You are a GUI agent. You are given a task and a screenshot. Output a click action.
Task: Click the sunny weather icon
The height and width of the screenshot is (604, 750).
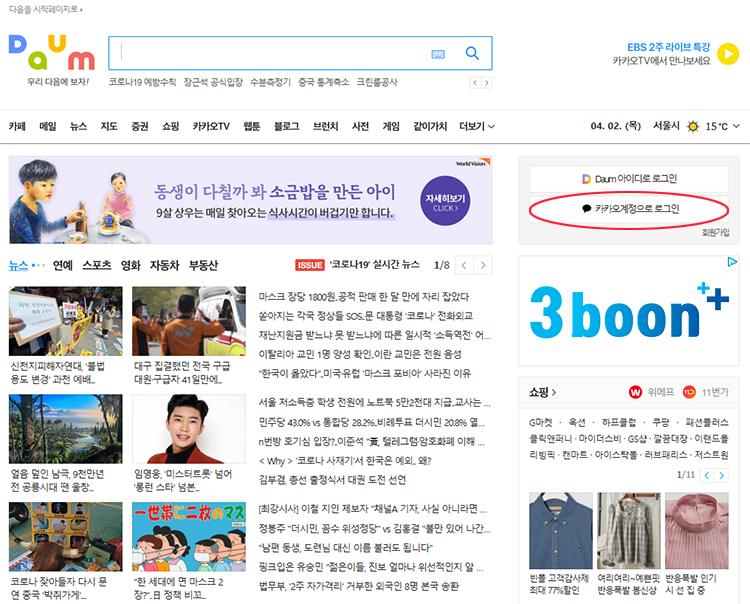(692, 126)
